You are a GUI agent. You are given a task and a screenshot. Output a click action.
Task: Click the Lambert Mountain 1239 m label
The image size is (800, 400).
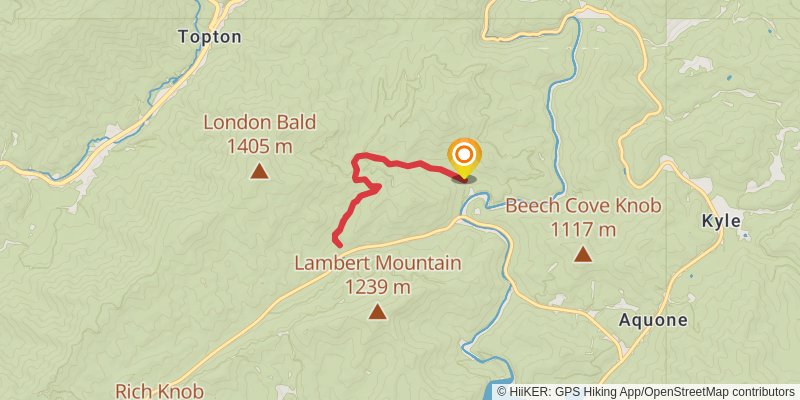coord(378,275)
